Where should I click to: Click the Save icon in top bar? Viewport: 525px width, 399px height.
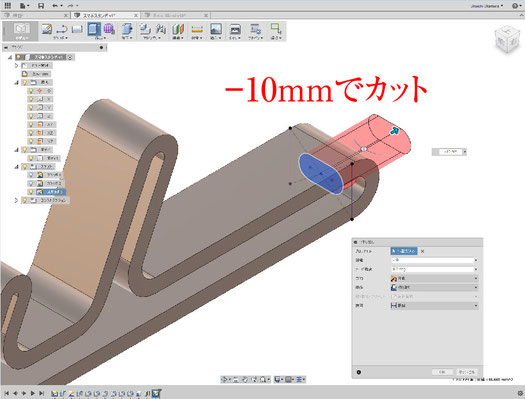[41, 6]
